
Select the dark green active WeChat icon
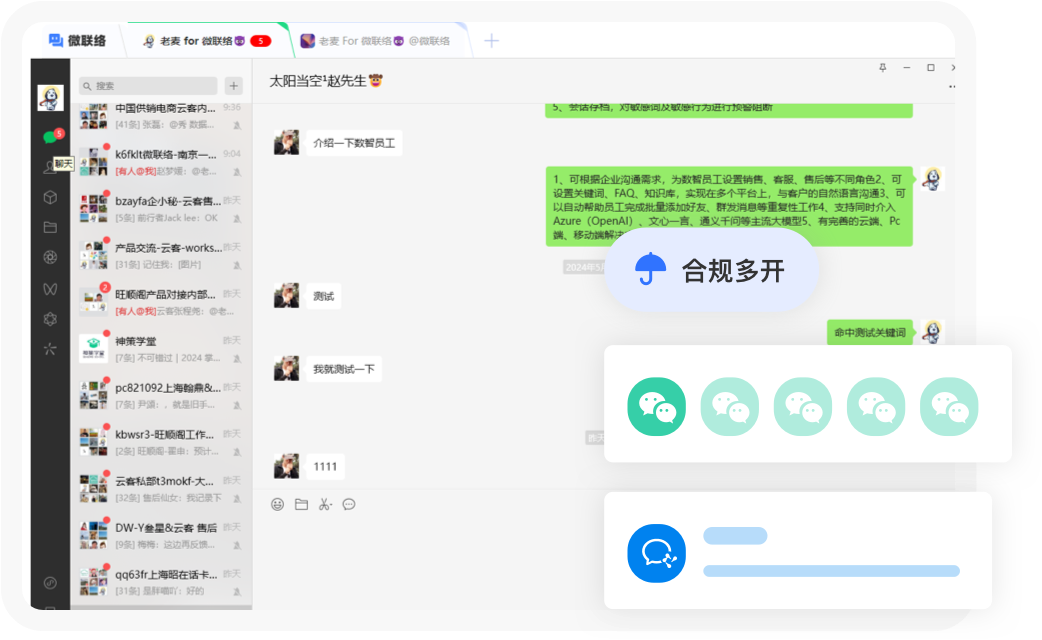pyautogui.click(x=656, y=405)
